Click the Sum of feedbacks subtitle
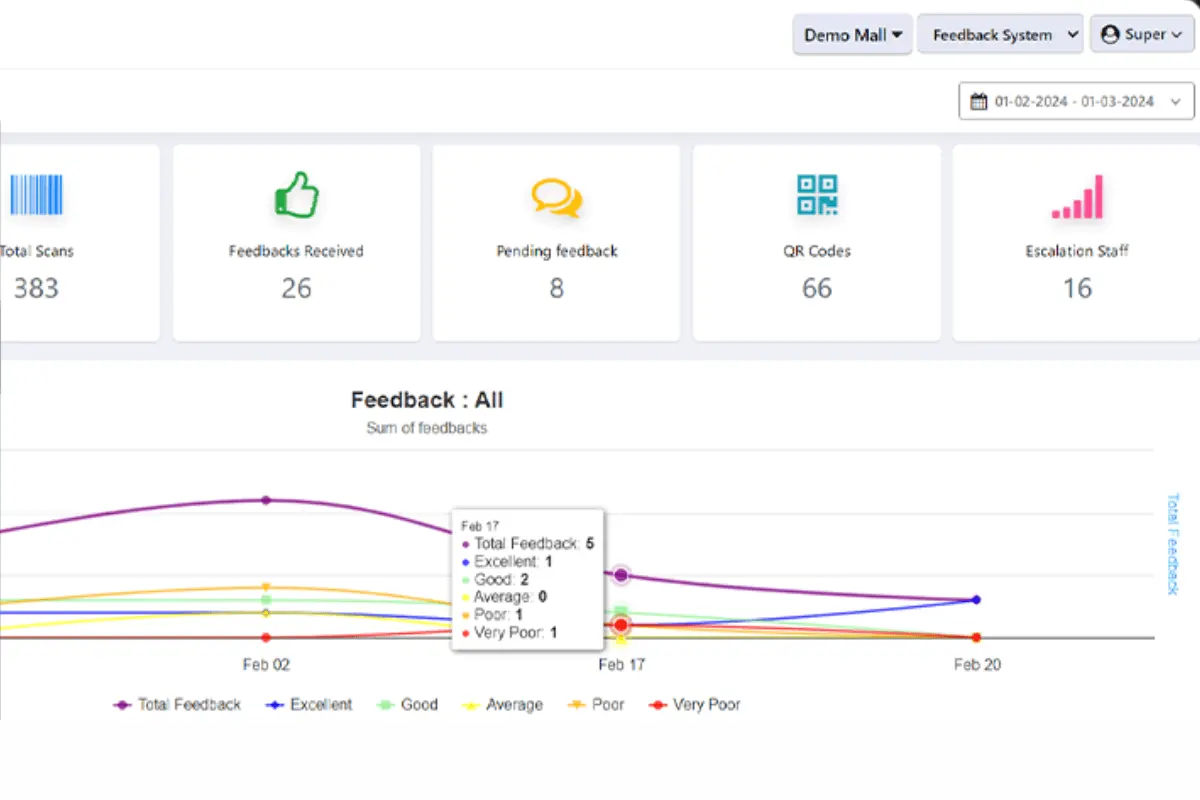The width and height of the screenshot is (1200, 800). click(427, 428)
